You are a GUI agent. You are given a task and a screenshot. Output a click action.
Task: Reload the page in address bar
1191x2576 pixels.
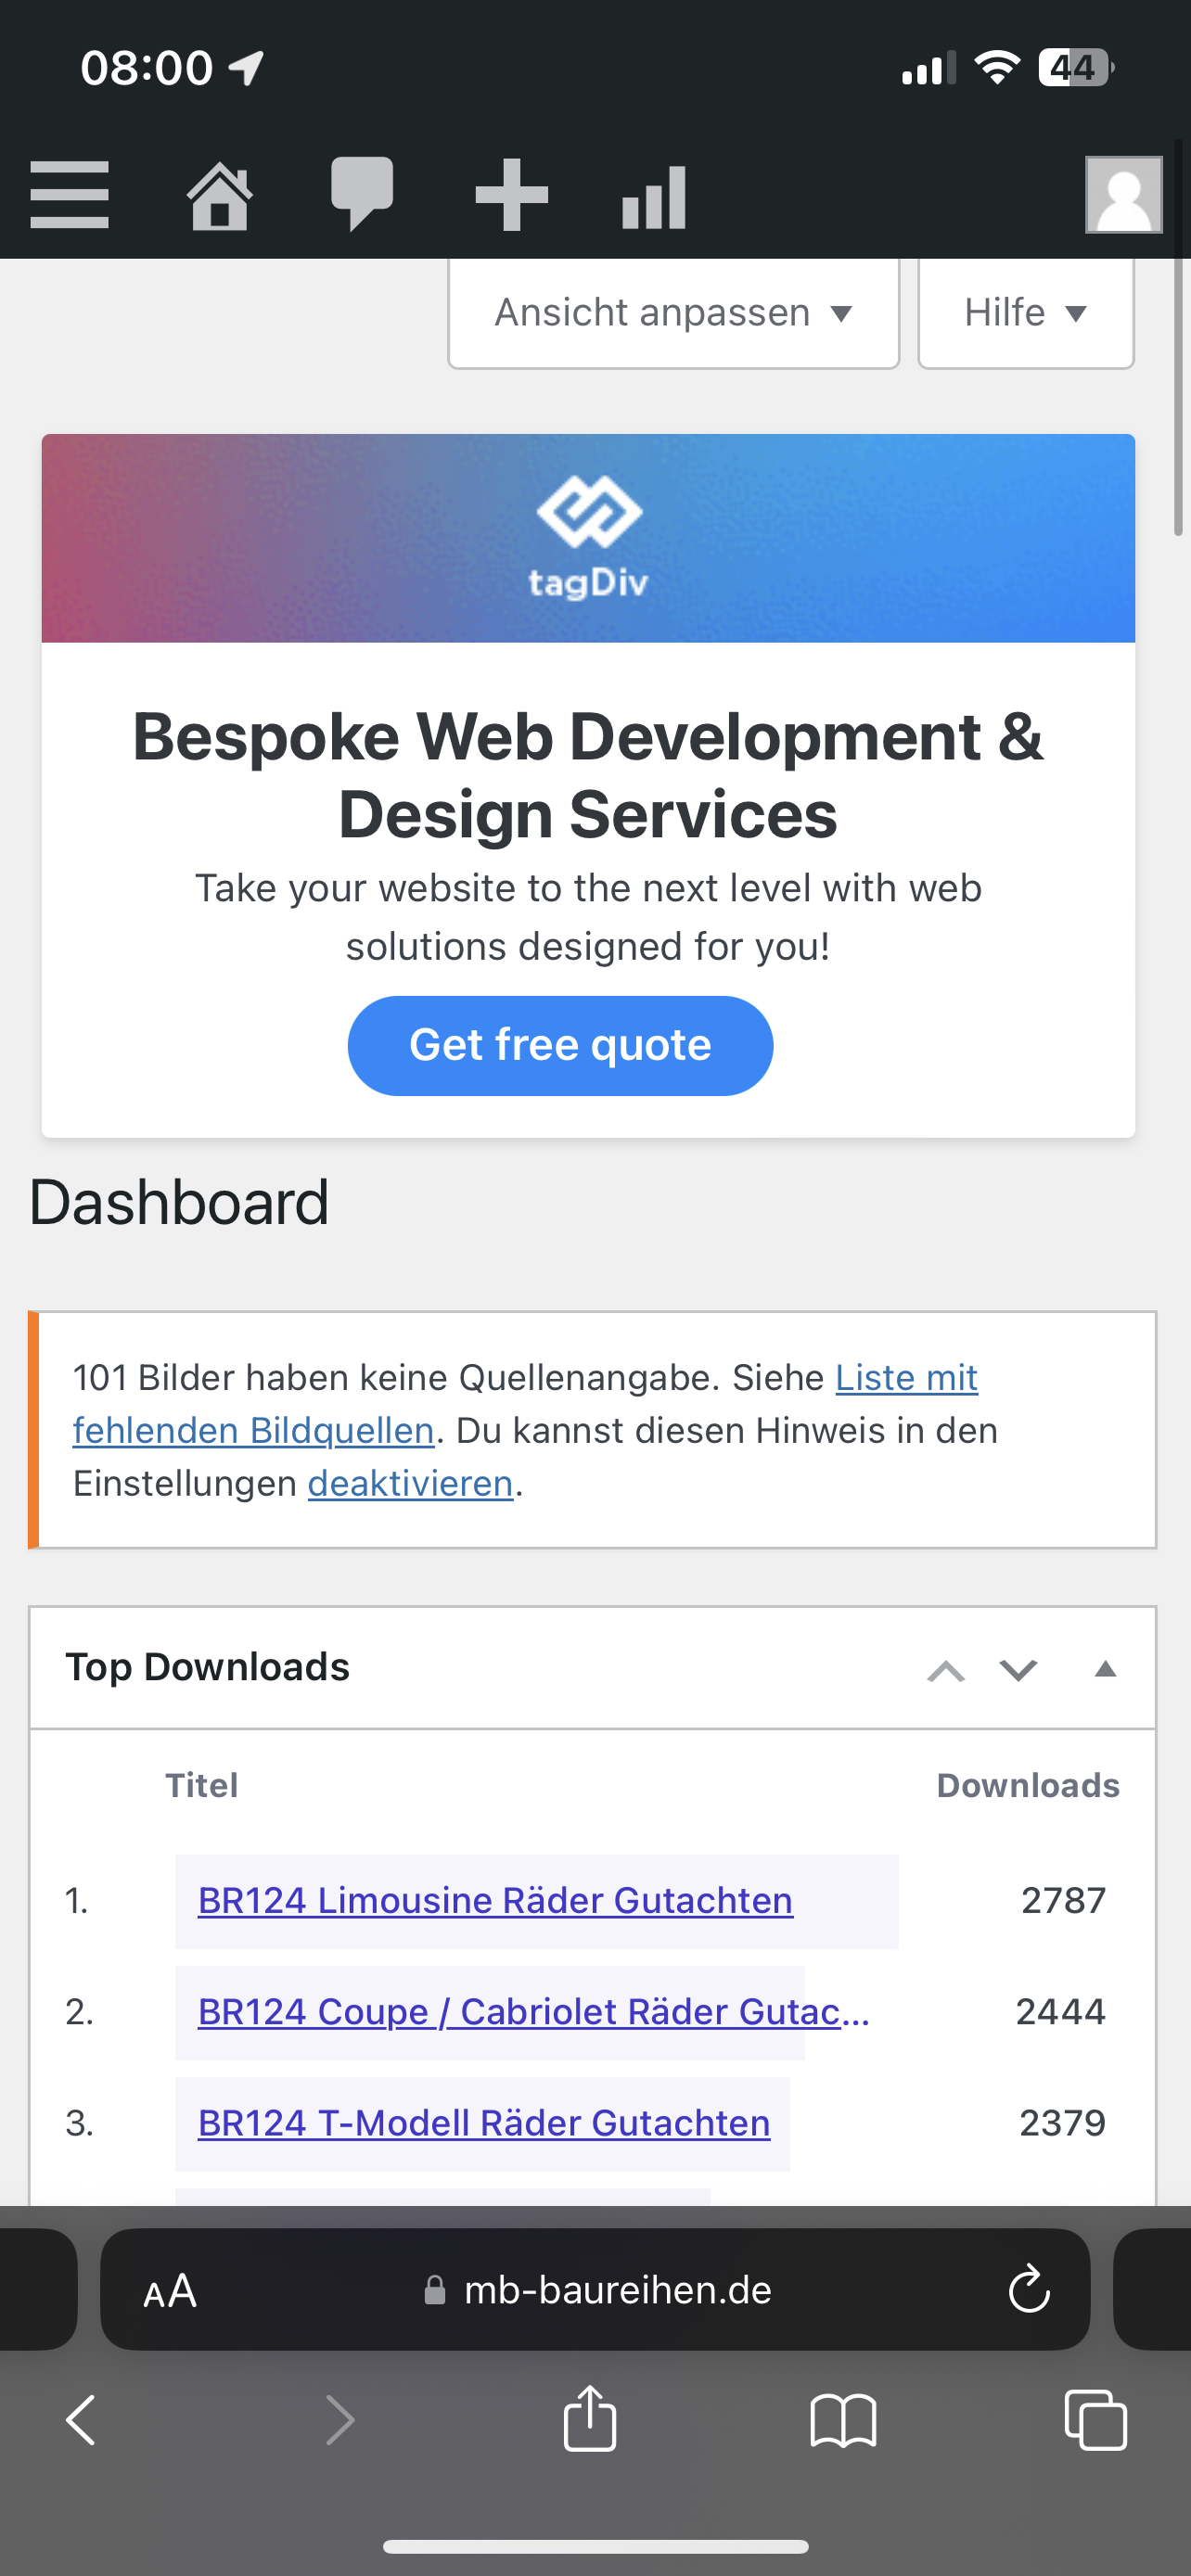tap(1029, 2289)
